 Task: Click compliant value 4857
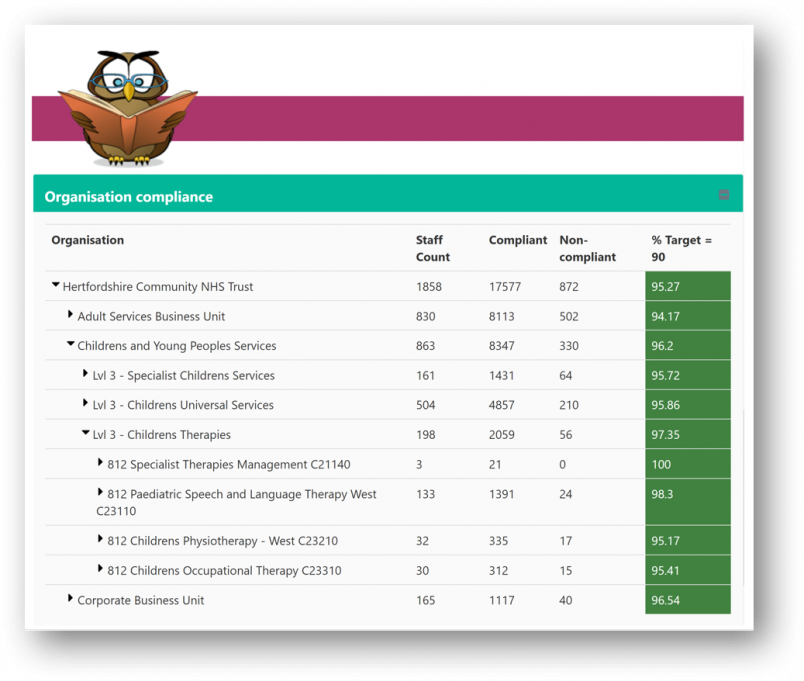[x=501, y=405]
